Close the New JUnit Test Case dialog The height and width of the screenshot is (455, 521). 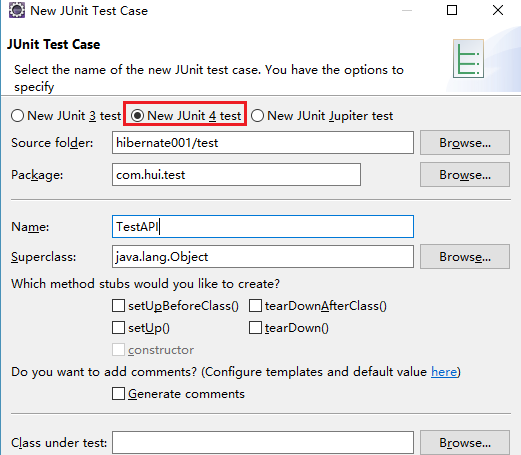[x=498, y=10]
